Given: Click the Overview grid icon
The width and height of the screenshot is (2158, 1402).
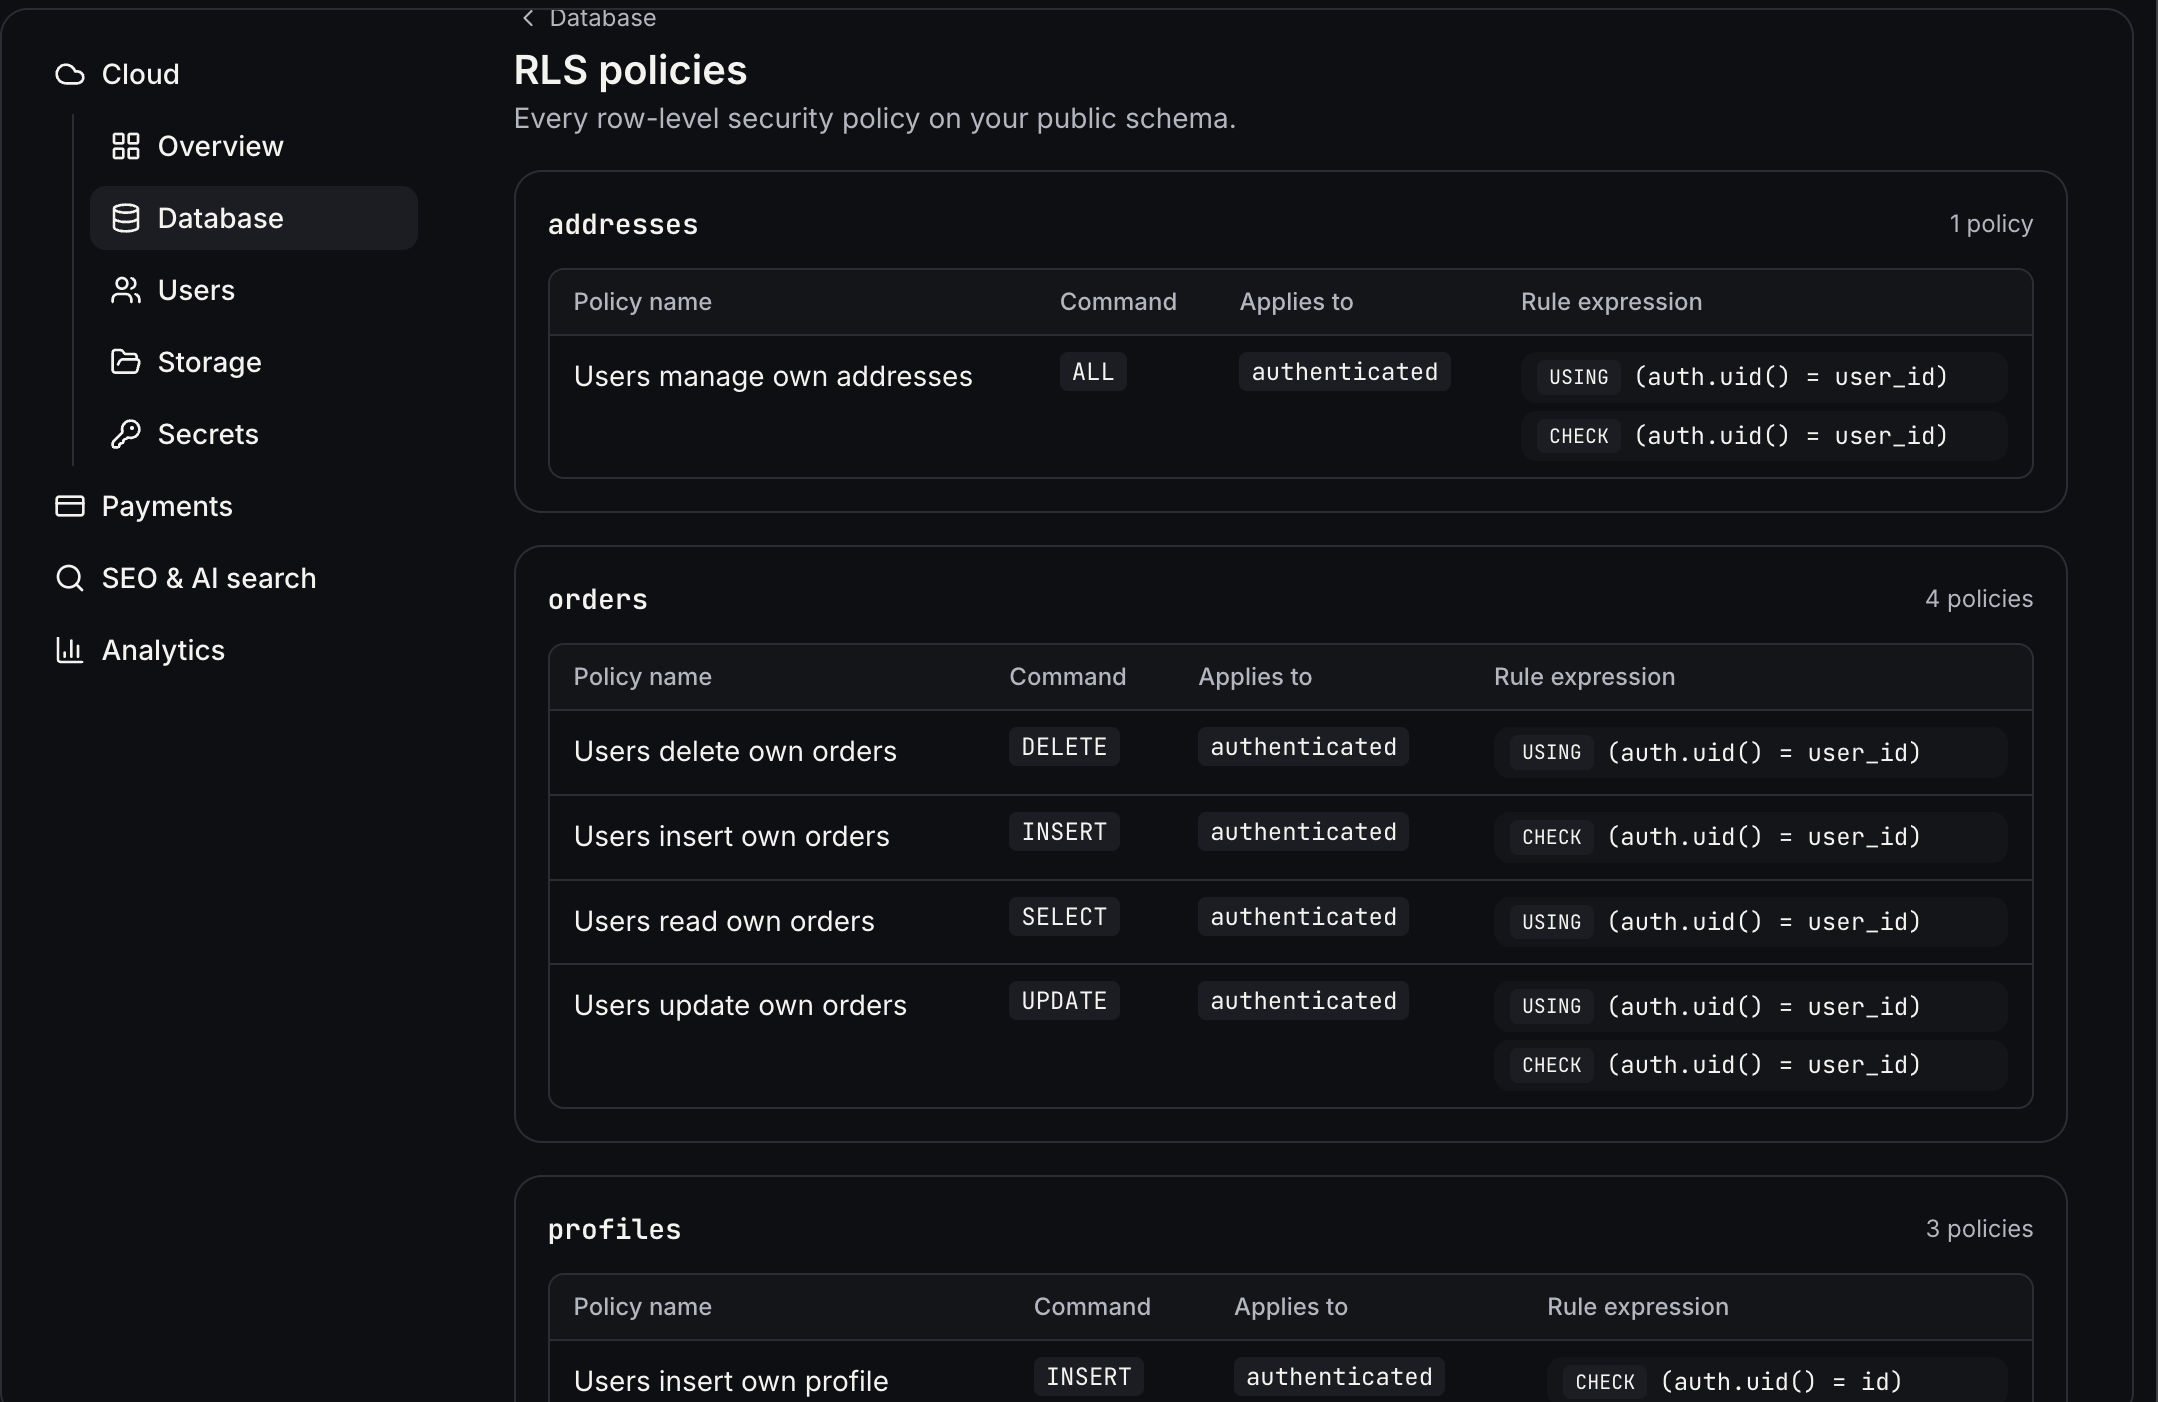Looking at the screenshot, I should tap(126, 146).
